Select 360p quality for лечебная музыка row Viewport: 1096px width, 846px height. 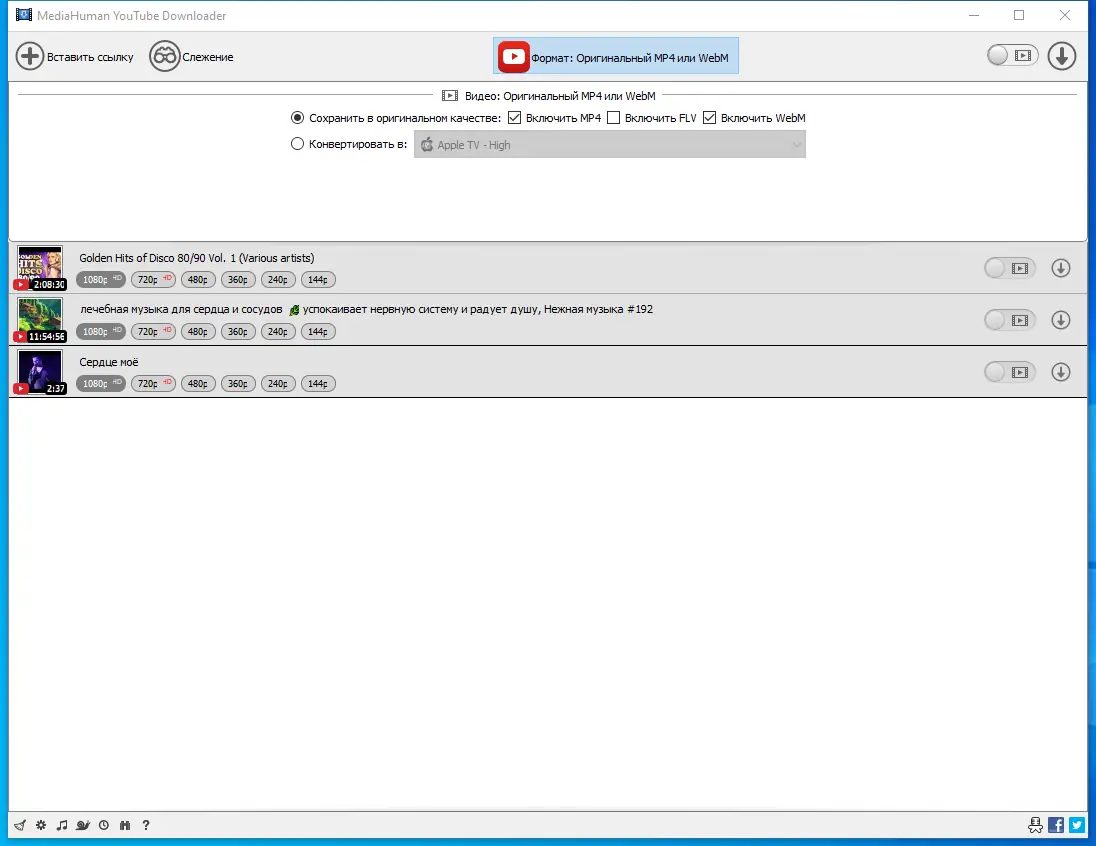click(x=238, y=331)
